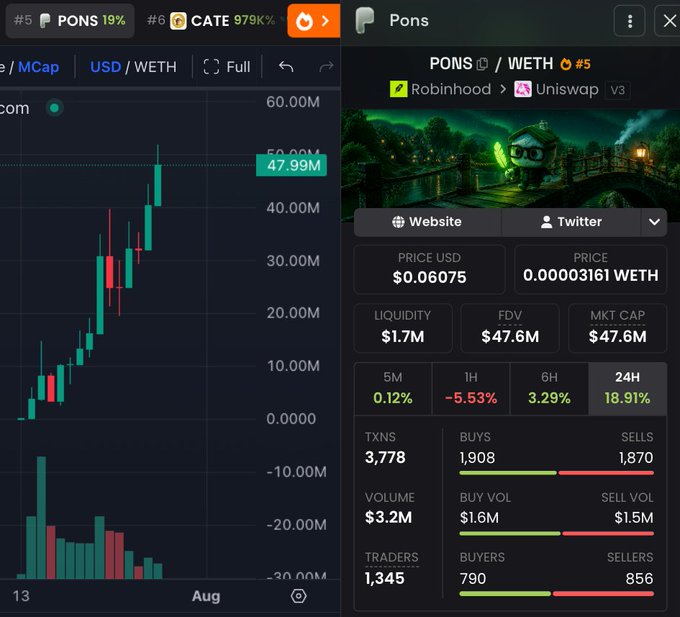Click the 47.99M current price label

tap(291, 165)
